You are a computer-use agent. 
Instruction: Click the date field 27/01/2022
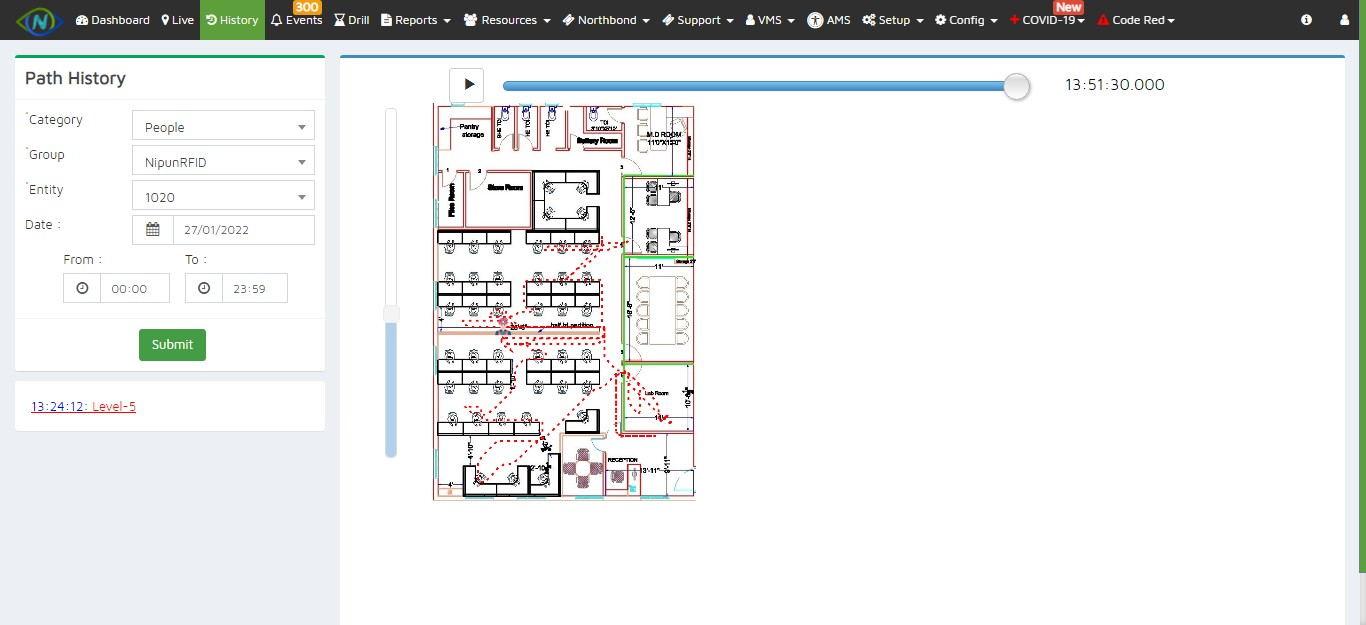pos(244,230)
